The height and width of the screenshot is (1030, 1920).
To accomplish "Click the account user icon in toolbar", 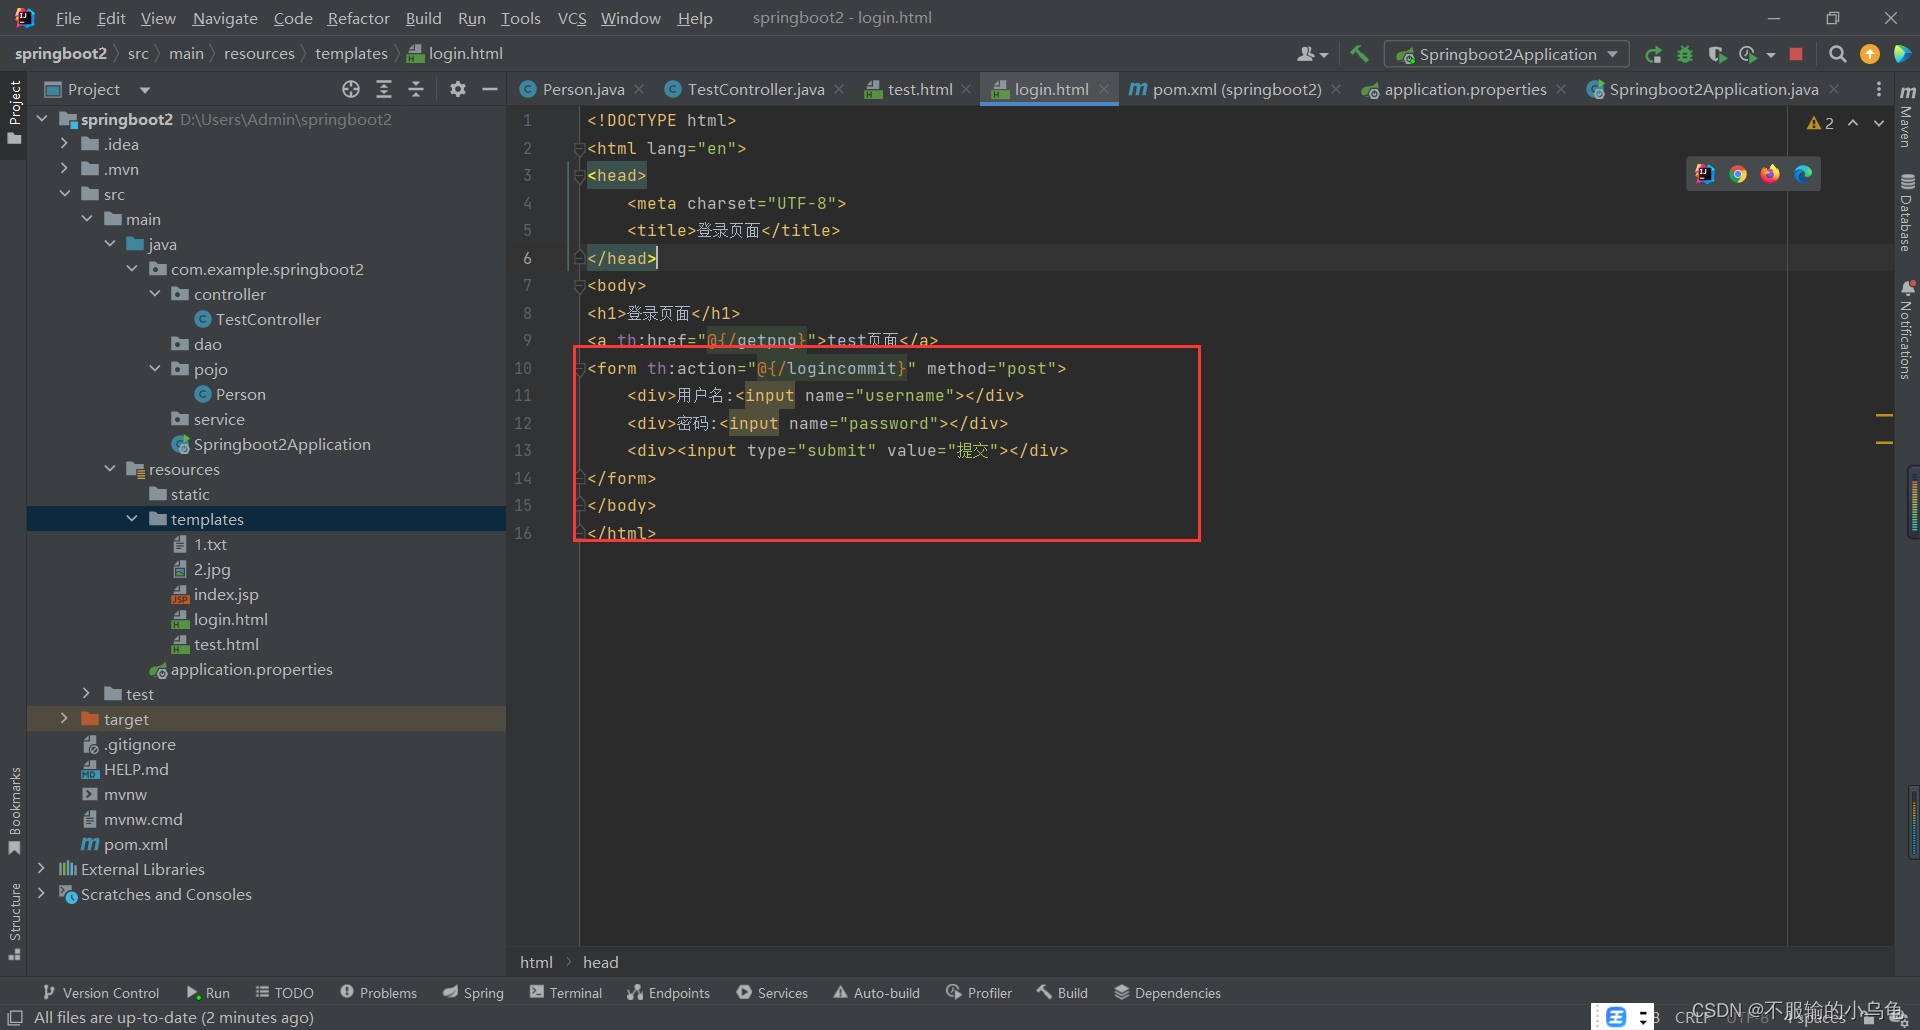I will click(1306, 54).
